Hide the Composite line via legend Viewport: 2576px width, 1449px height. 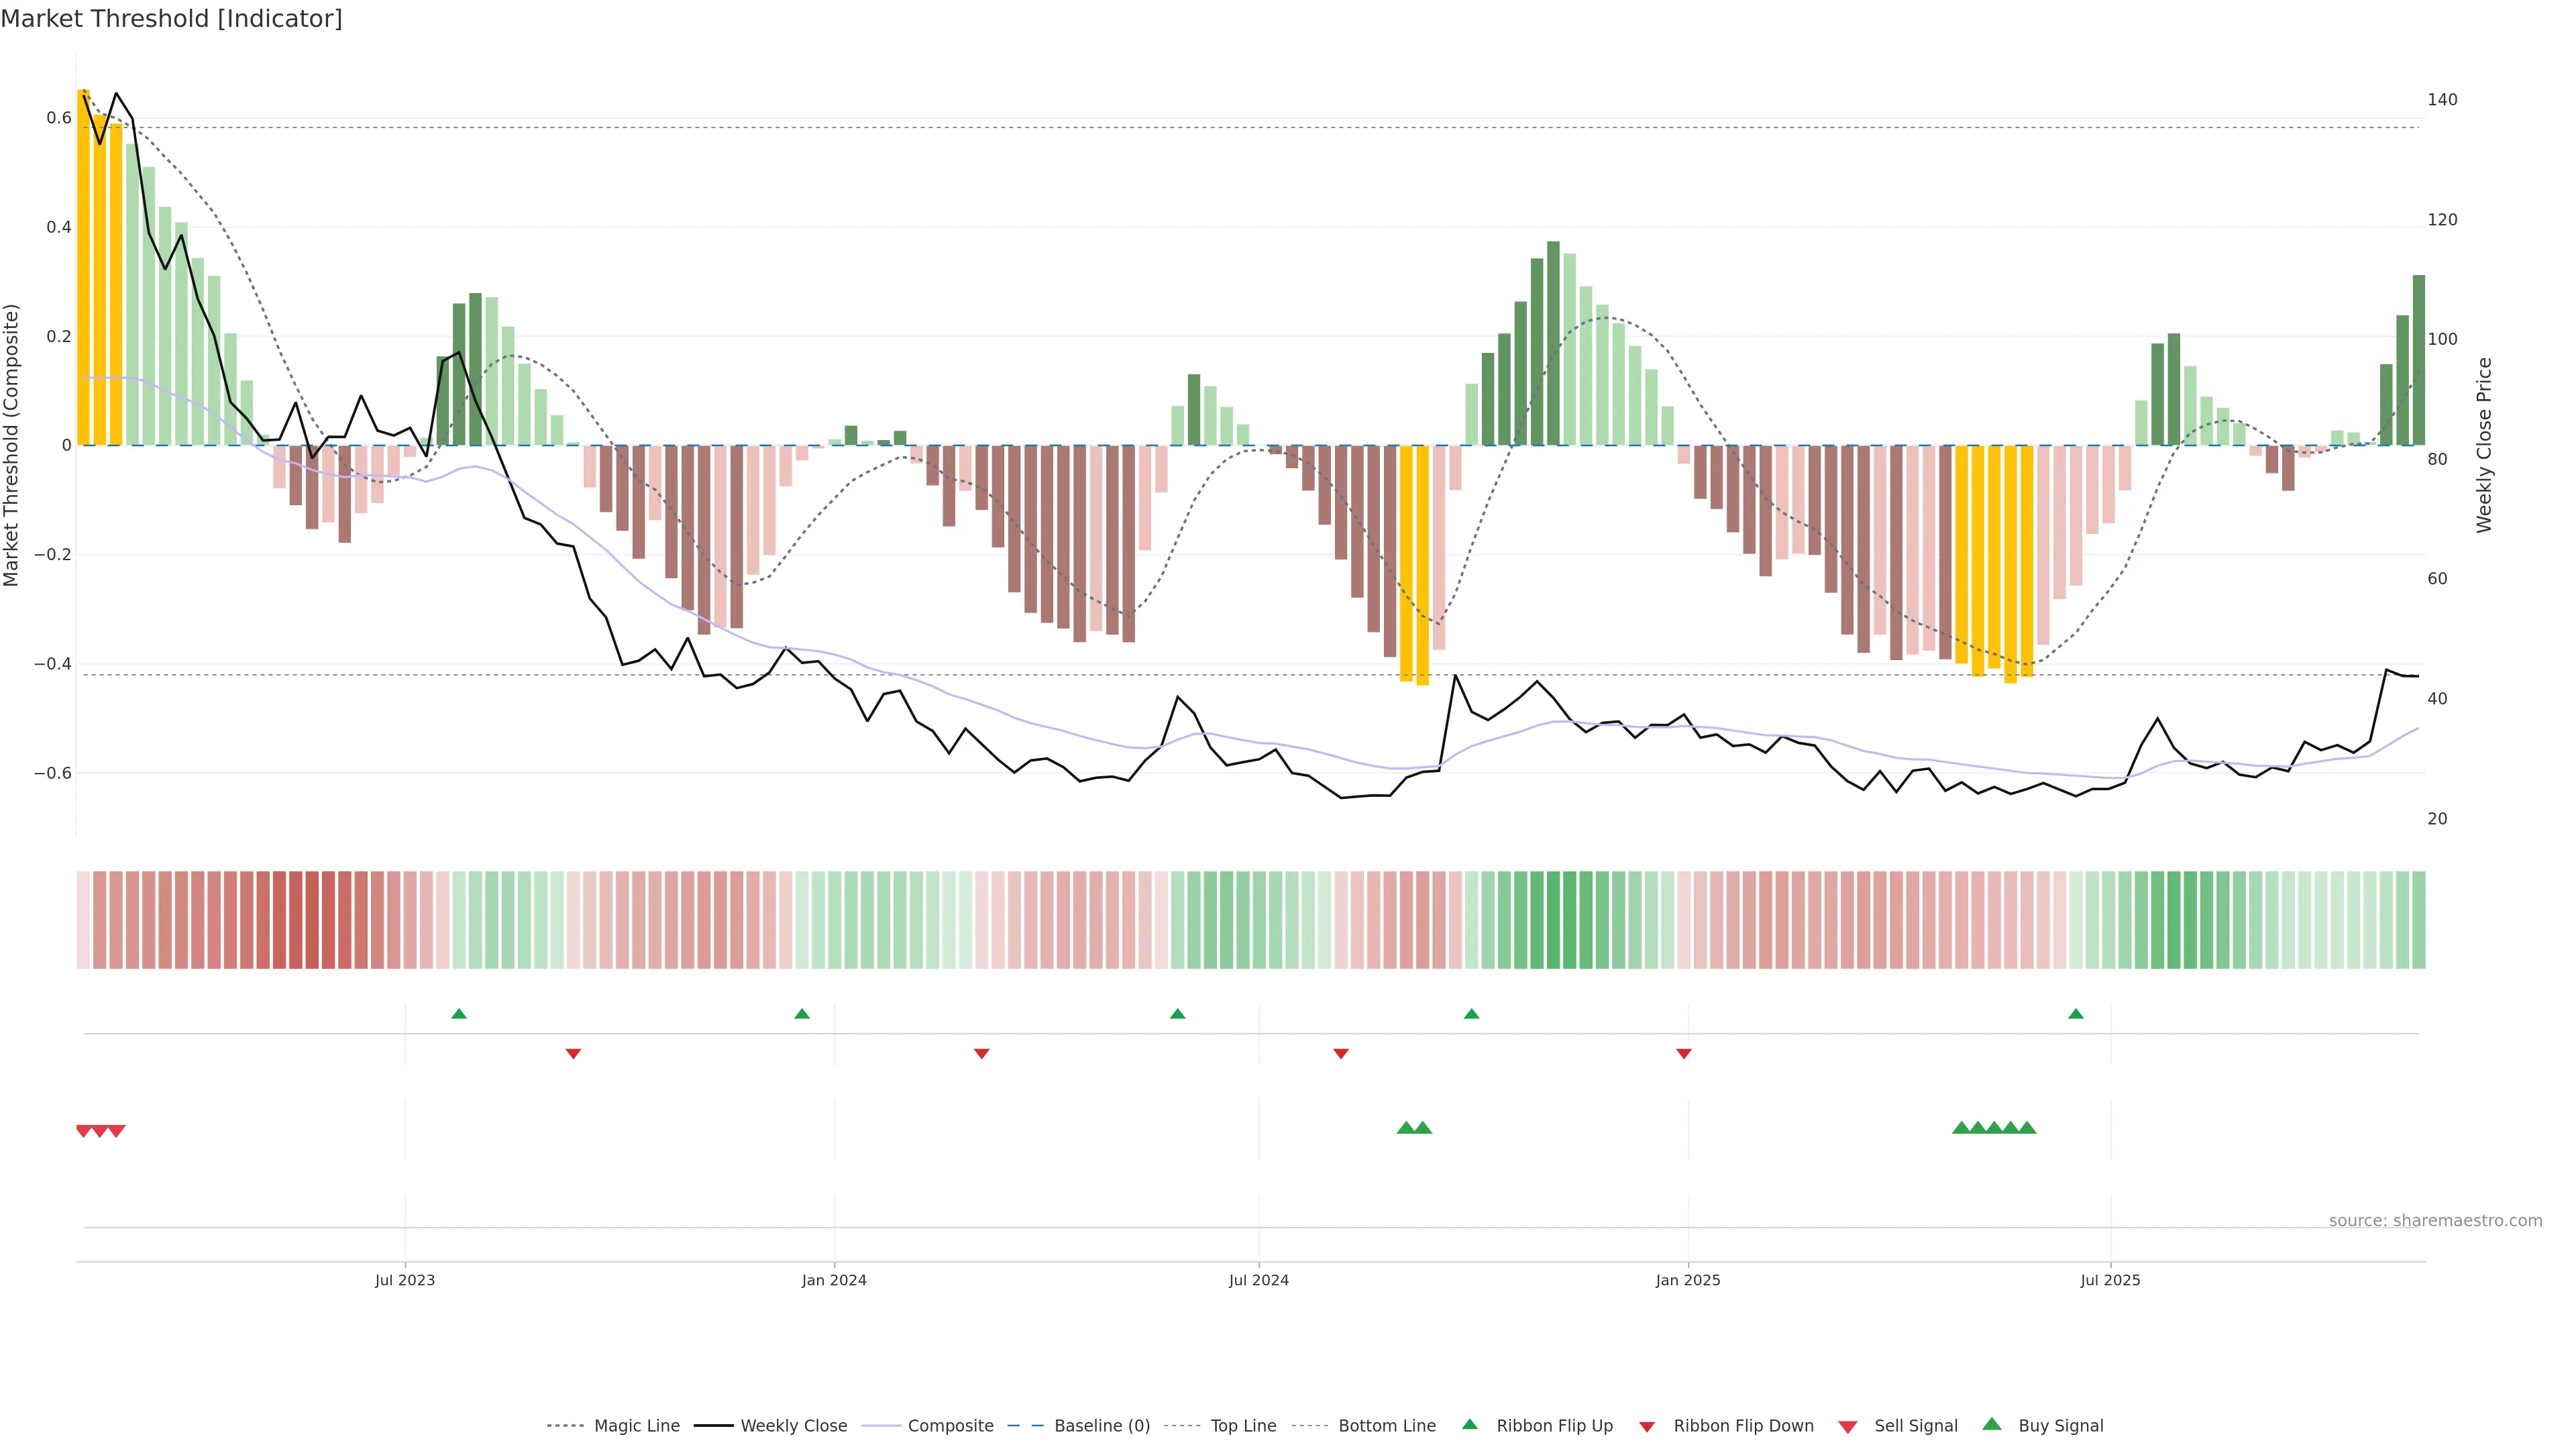click(x=950, y=1426)
